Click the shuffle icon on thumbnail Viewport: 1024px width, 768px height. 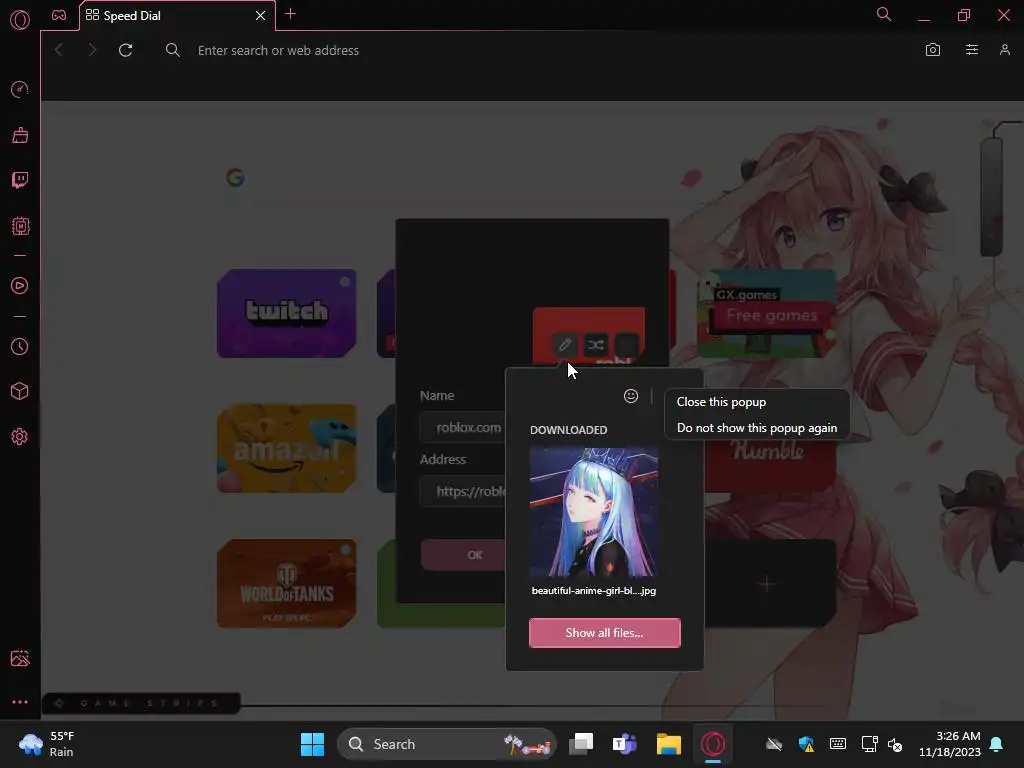(596, 344)
